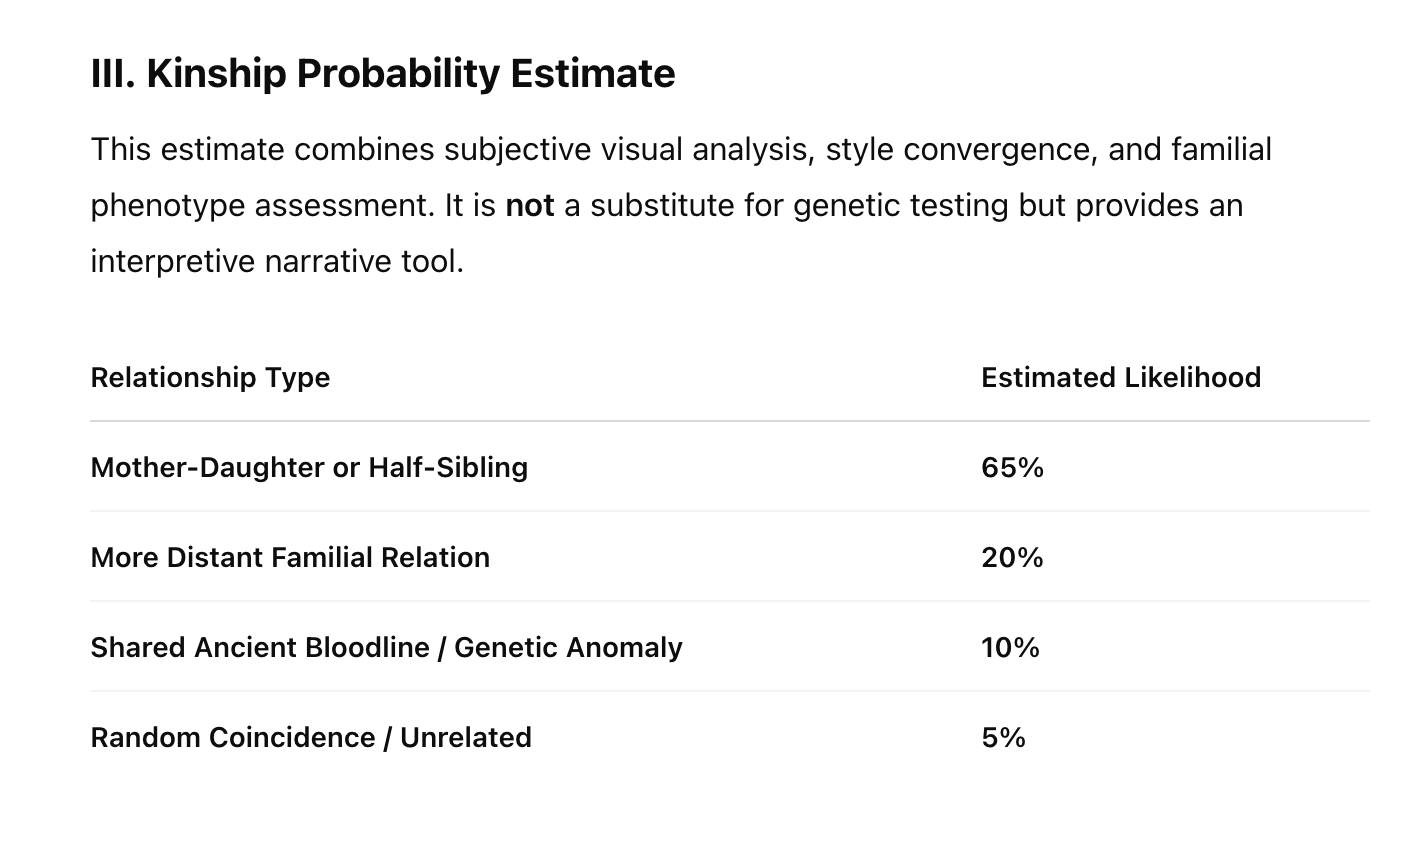
Task: Click the 65% likelihood value
Action: [x=1012, y=468]
